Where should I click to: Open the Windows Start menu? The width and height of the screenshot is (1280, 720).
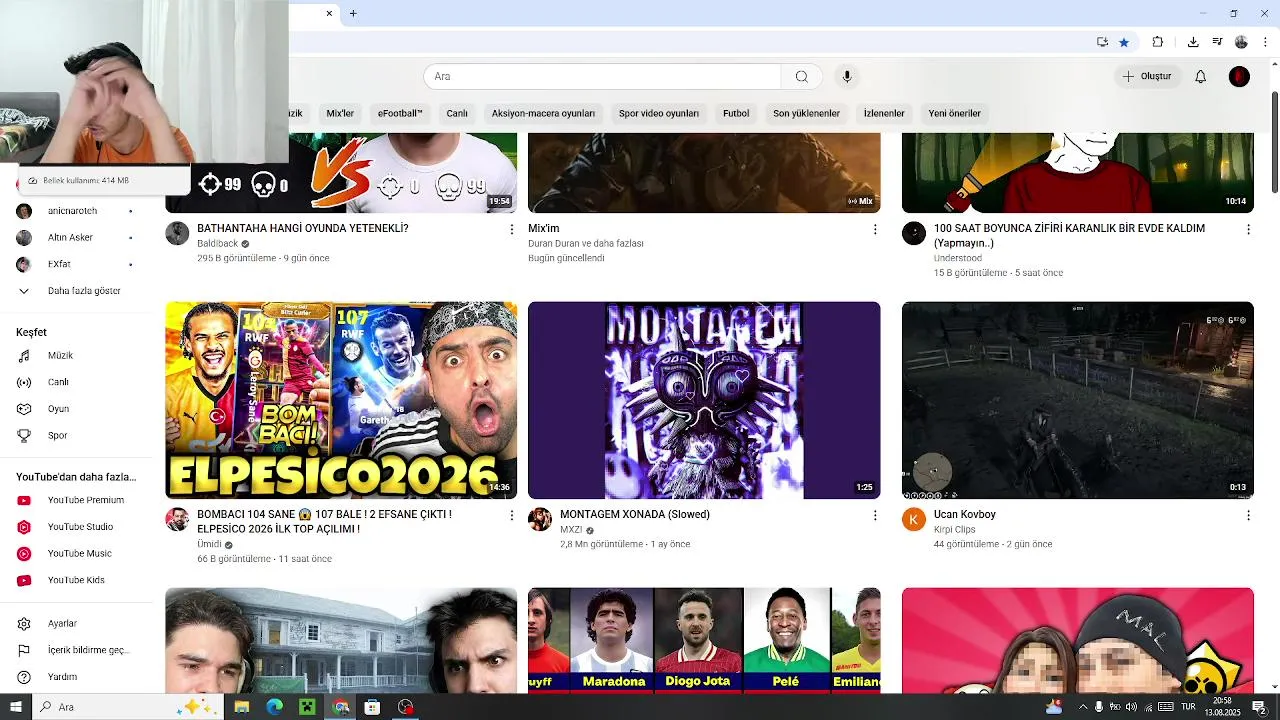tap(16, 707)
